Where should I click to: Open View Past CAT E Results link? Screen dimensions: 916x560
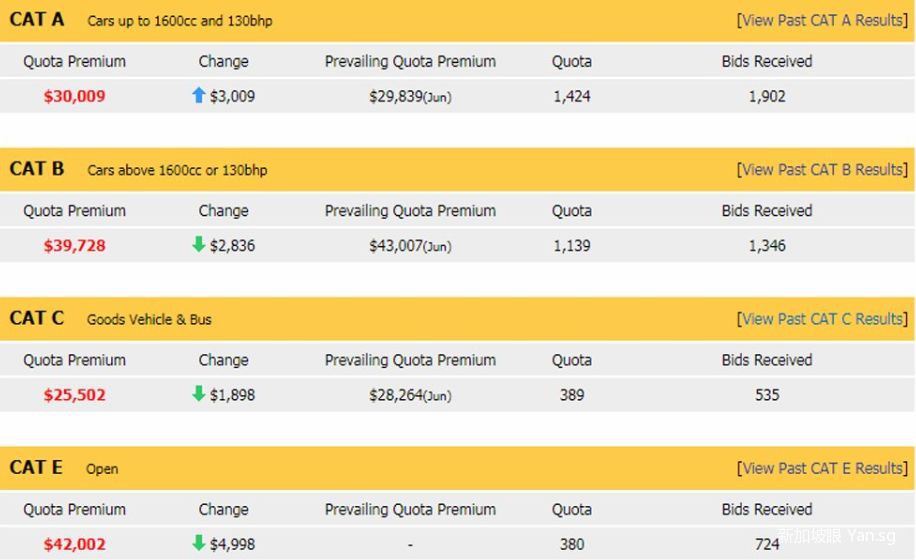[x=822, y=468]
